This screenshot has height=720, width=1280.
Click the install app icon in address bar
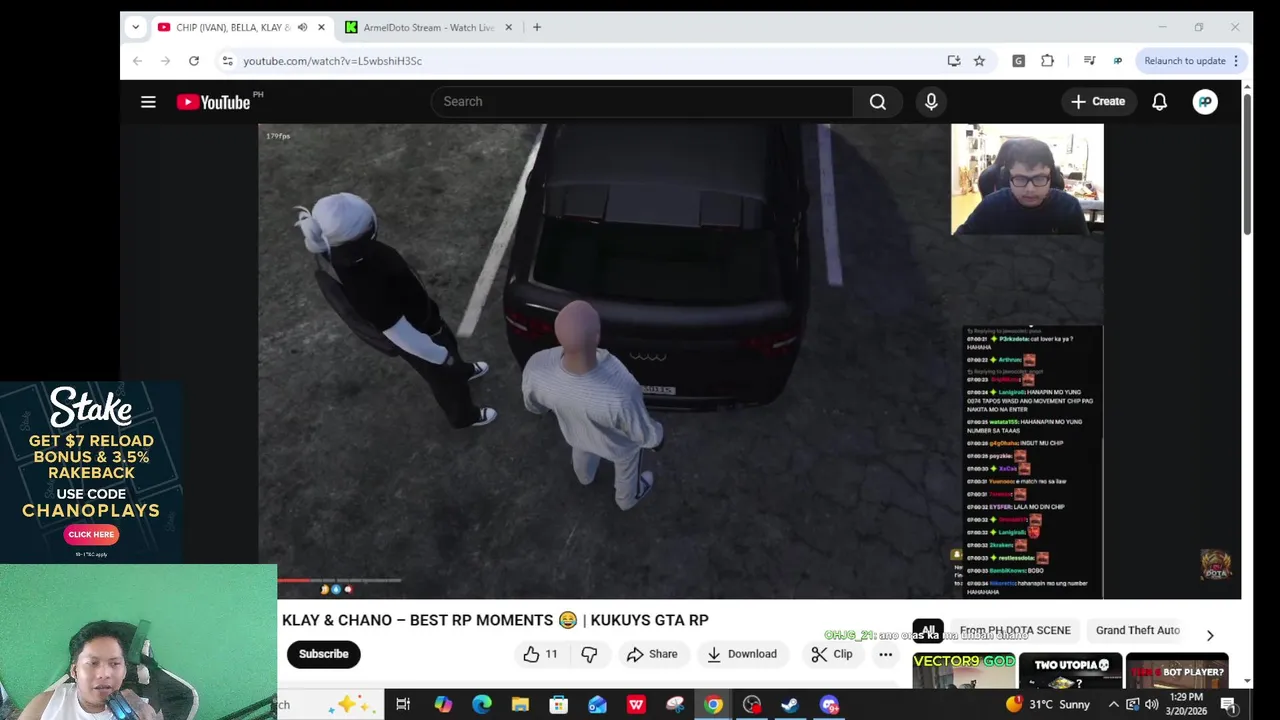point(954,61)
